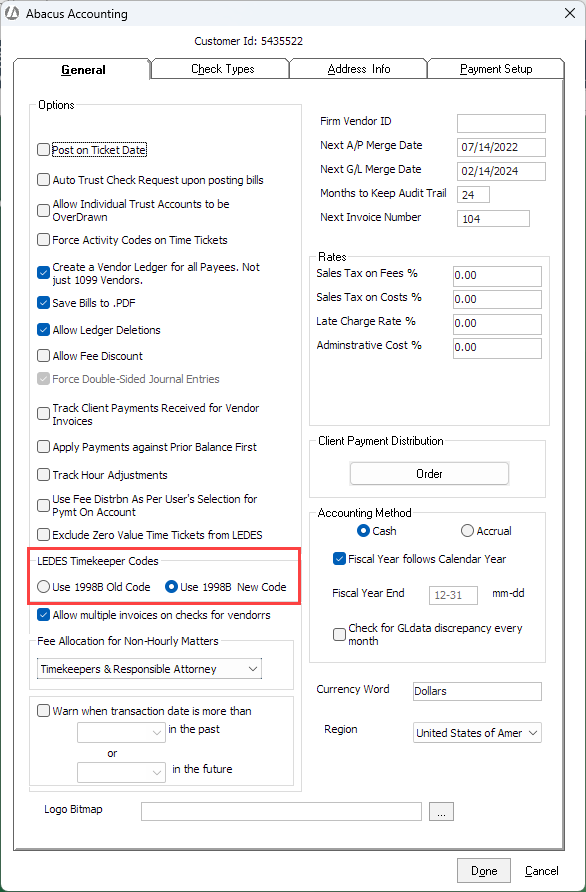
Task: Click the Abacus Accounting logo icon in title bar
Action: tap(12, 13)
